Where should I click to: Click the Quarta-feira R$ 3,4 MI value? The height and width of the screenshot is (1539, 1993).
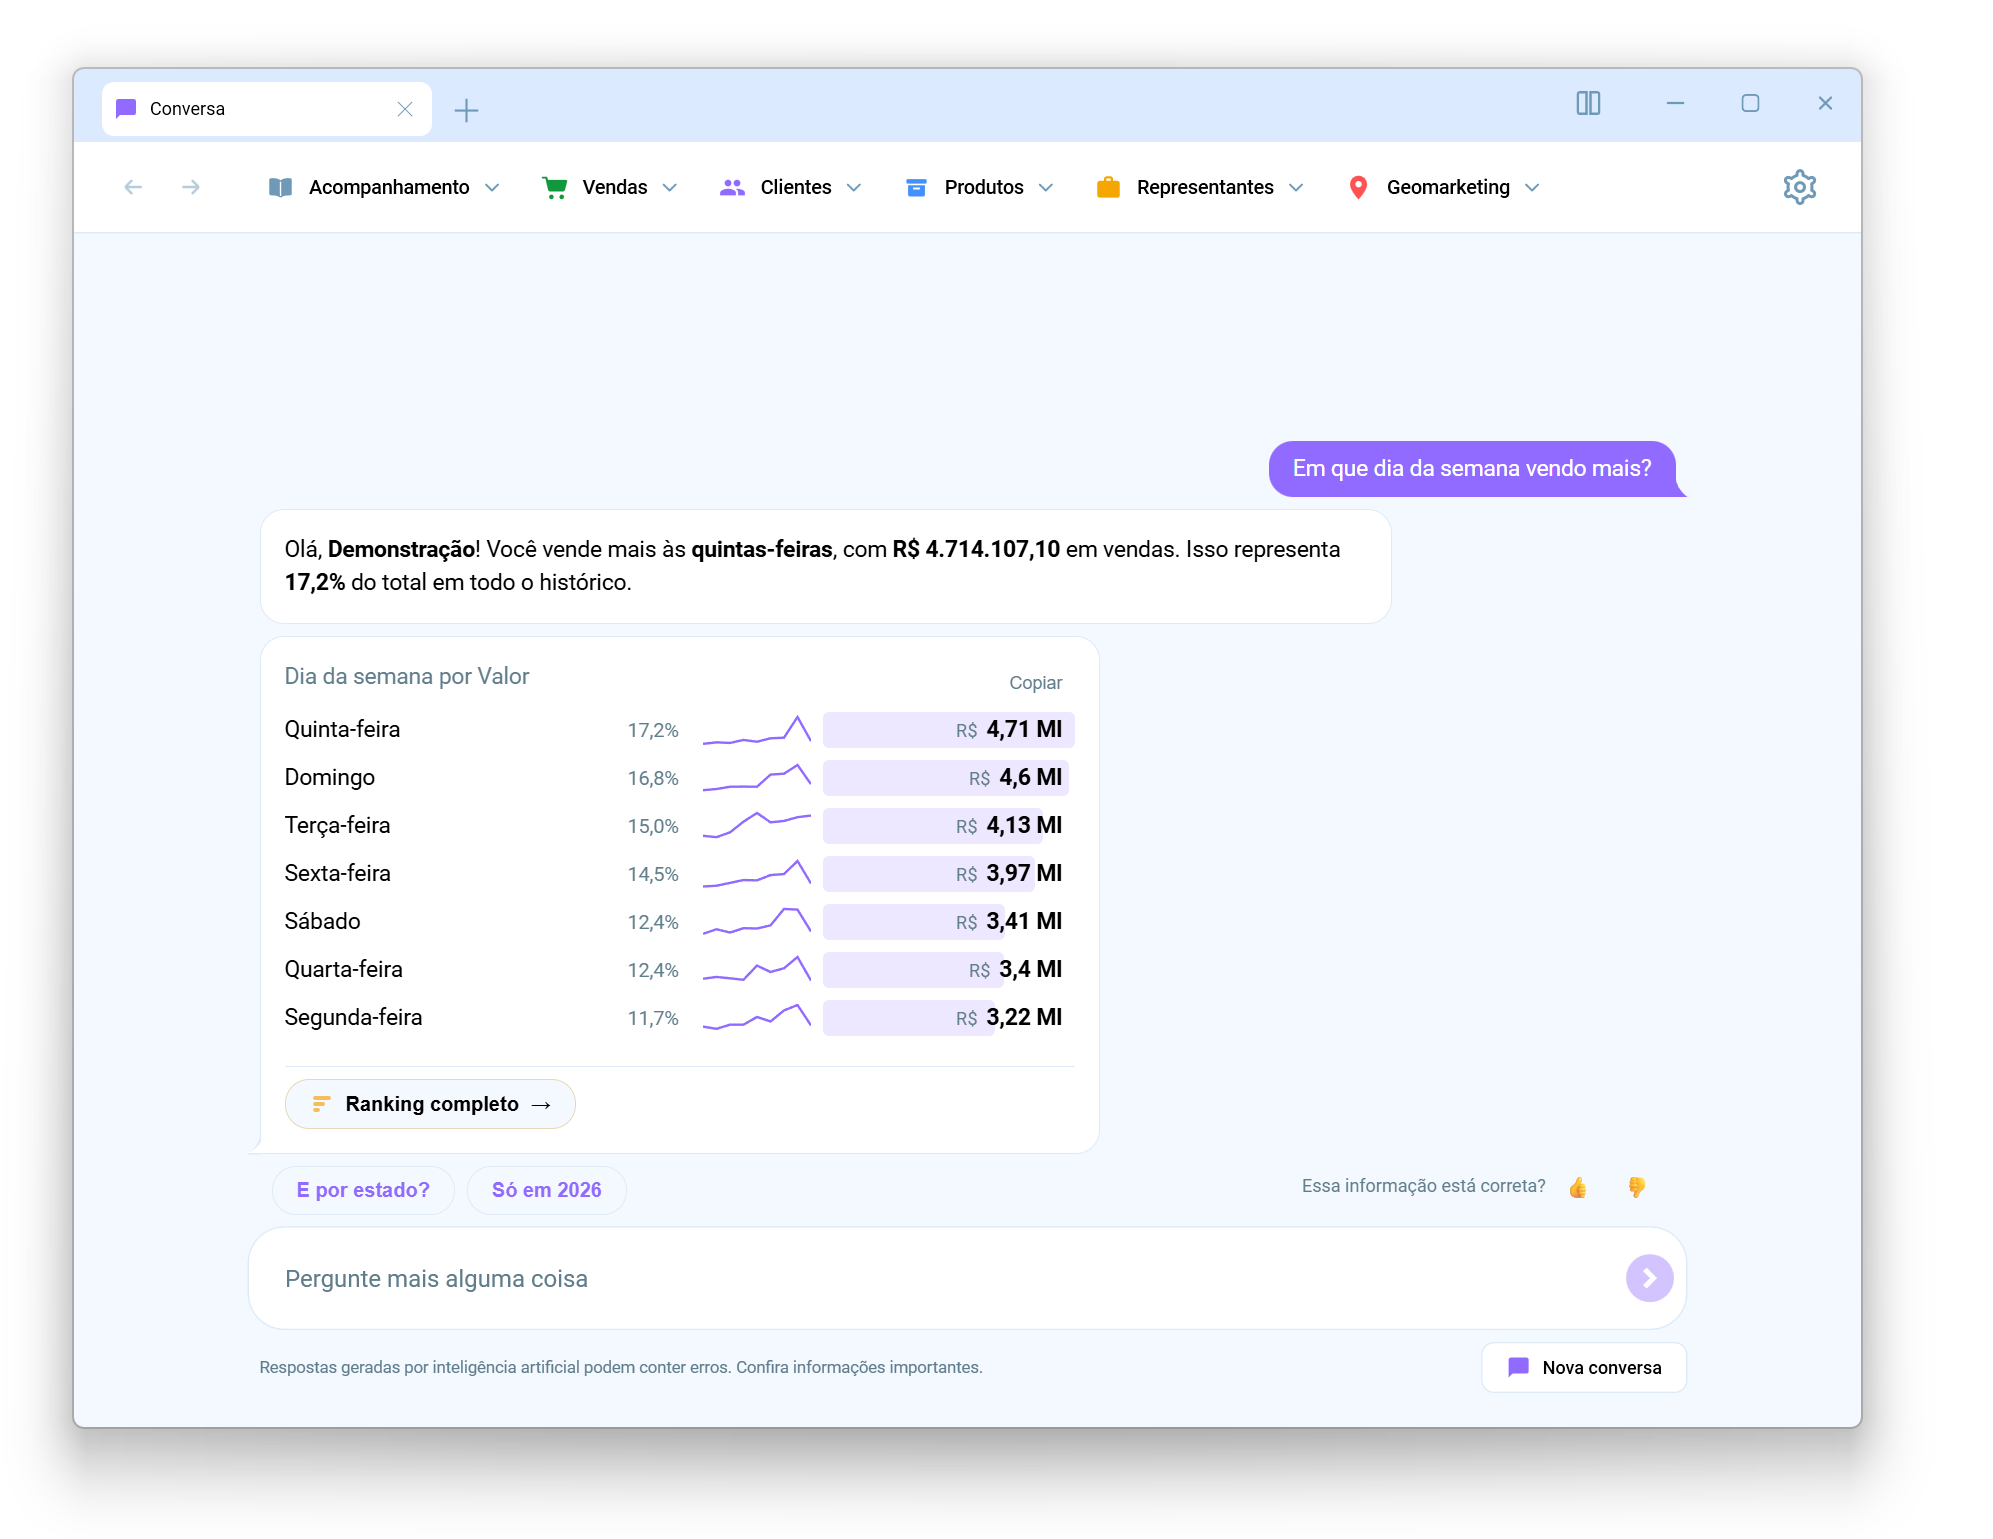(1015, 969)
